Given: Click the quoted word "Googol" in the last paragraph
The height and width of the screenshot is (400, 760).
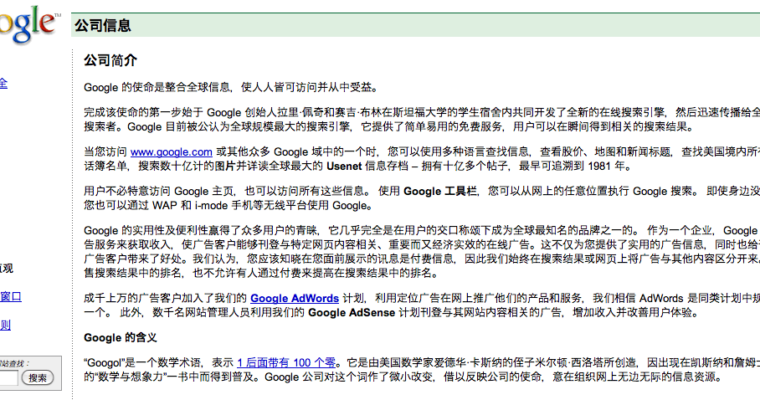Looking at the screenshot, I should point(103,363).
